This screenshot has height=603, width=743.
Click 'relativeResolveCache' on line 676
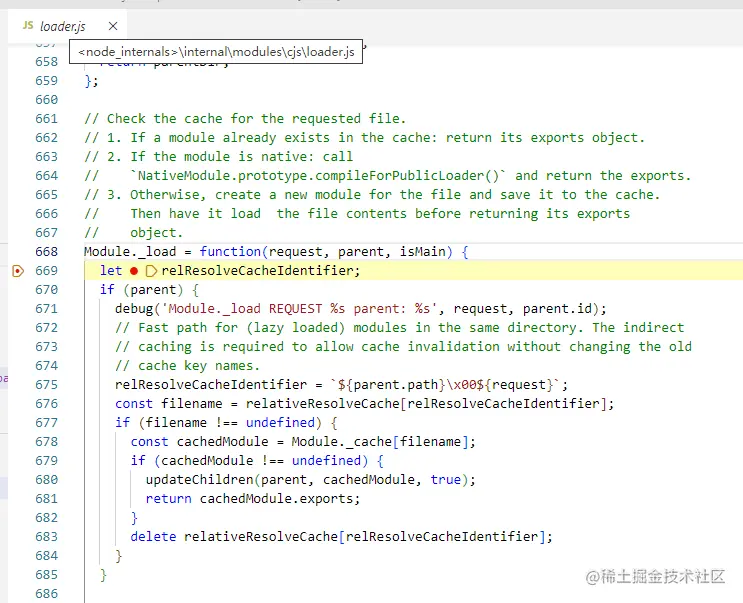point(322,404)
